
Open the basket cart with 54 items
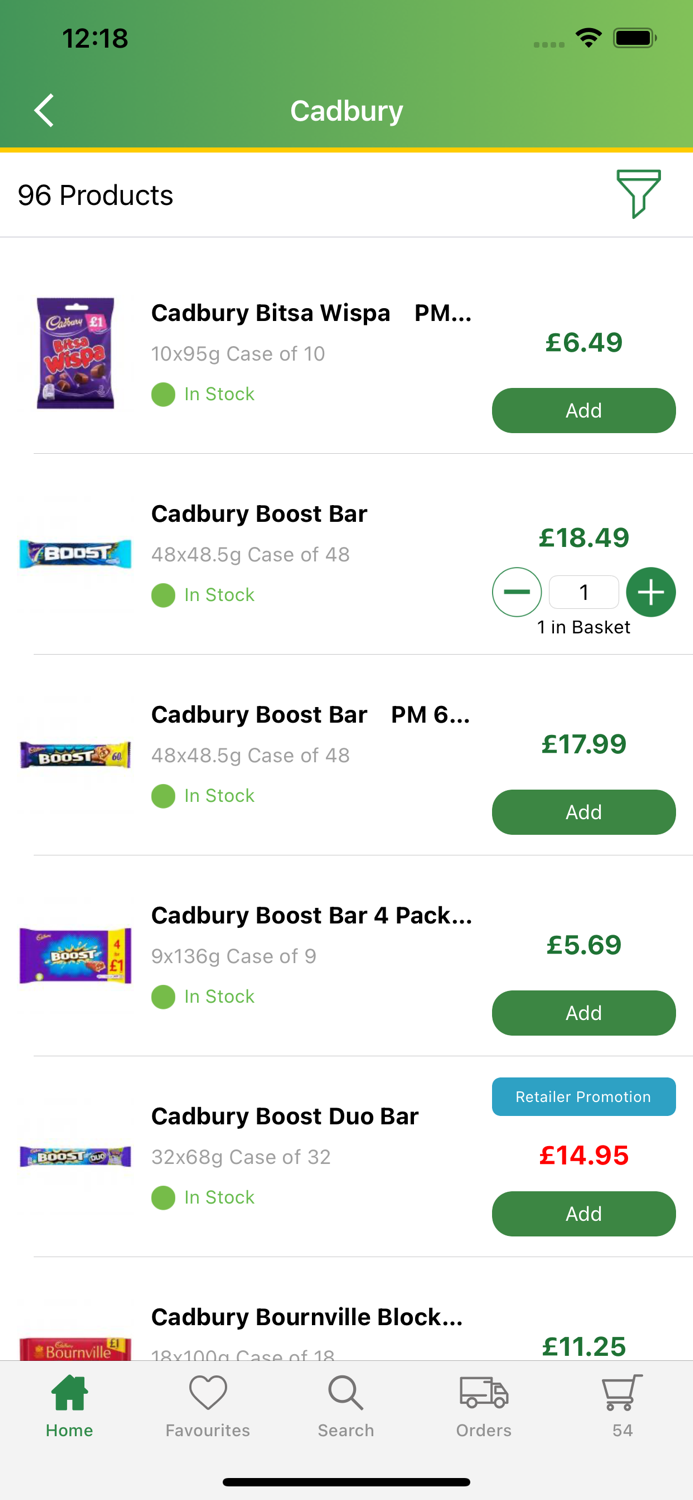(622, 1406)
